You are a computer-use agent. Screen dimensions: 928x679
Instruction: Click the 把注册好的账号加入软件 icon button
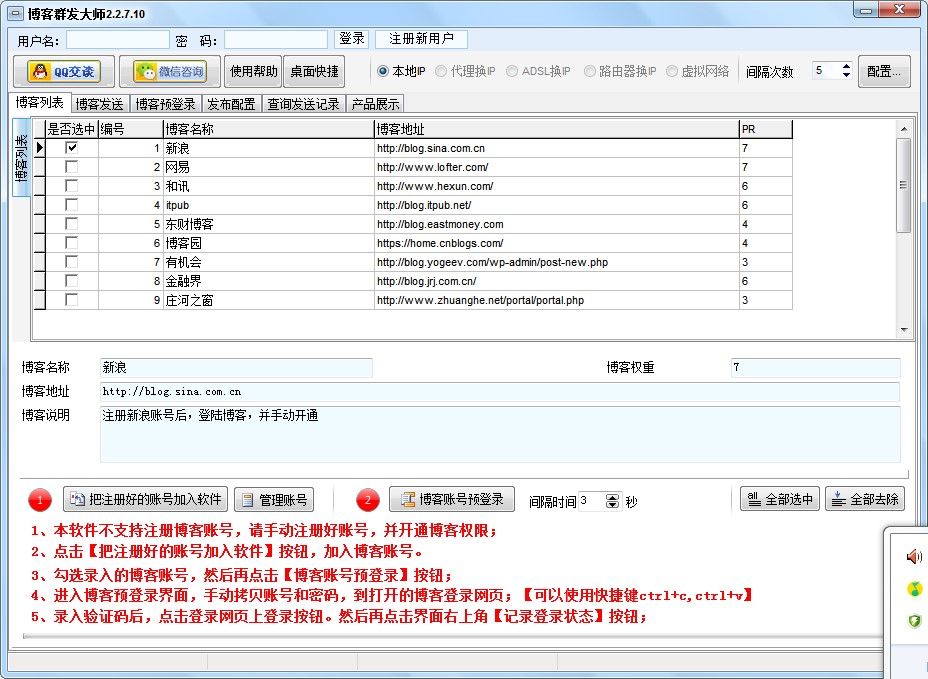point(145,499)
